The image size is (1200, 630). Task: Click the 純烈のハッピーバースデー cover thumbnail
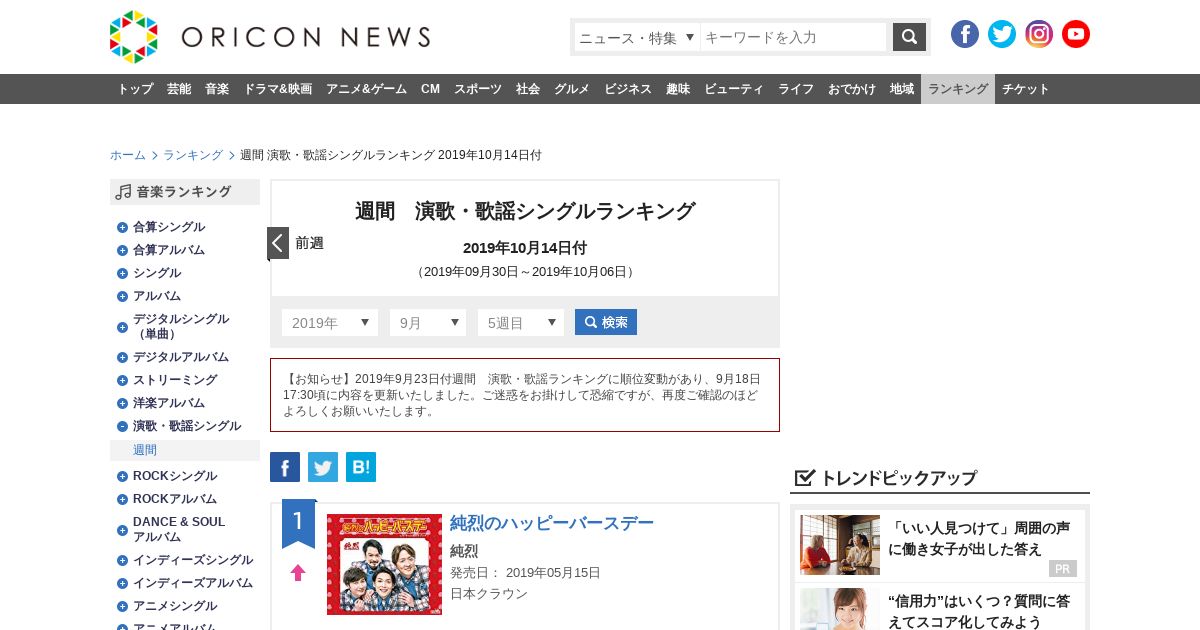pyautogui.click(x=384, y=564)
